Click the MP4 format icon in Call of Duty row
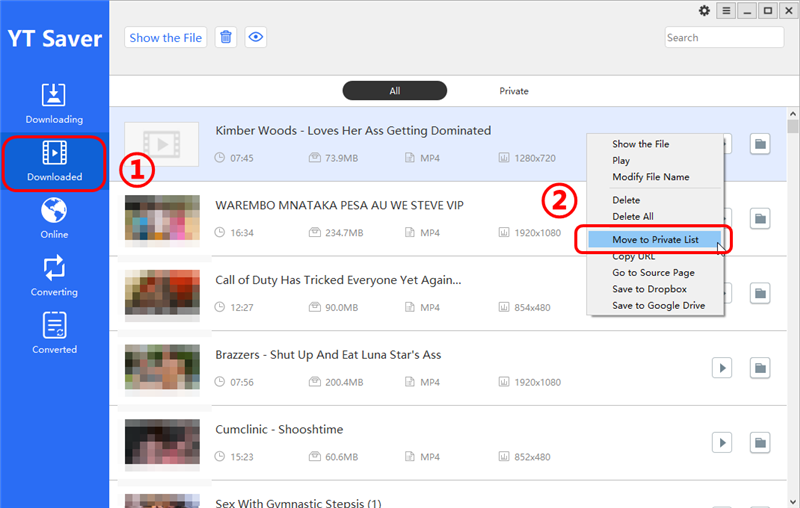Screen dimensions: 800x508 click(410, 307)
